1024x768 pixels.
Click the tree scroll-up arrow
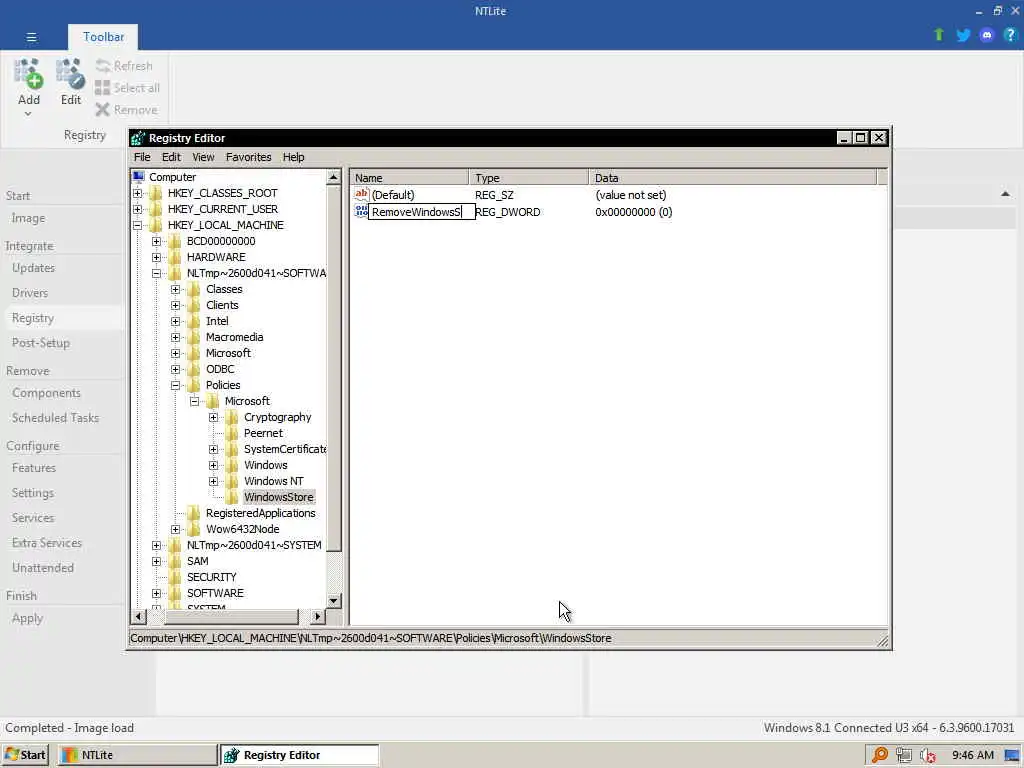click(334, 177)
